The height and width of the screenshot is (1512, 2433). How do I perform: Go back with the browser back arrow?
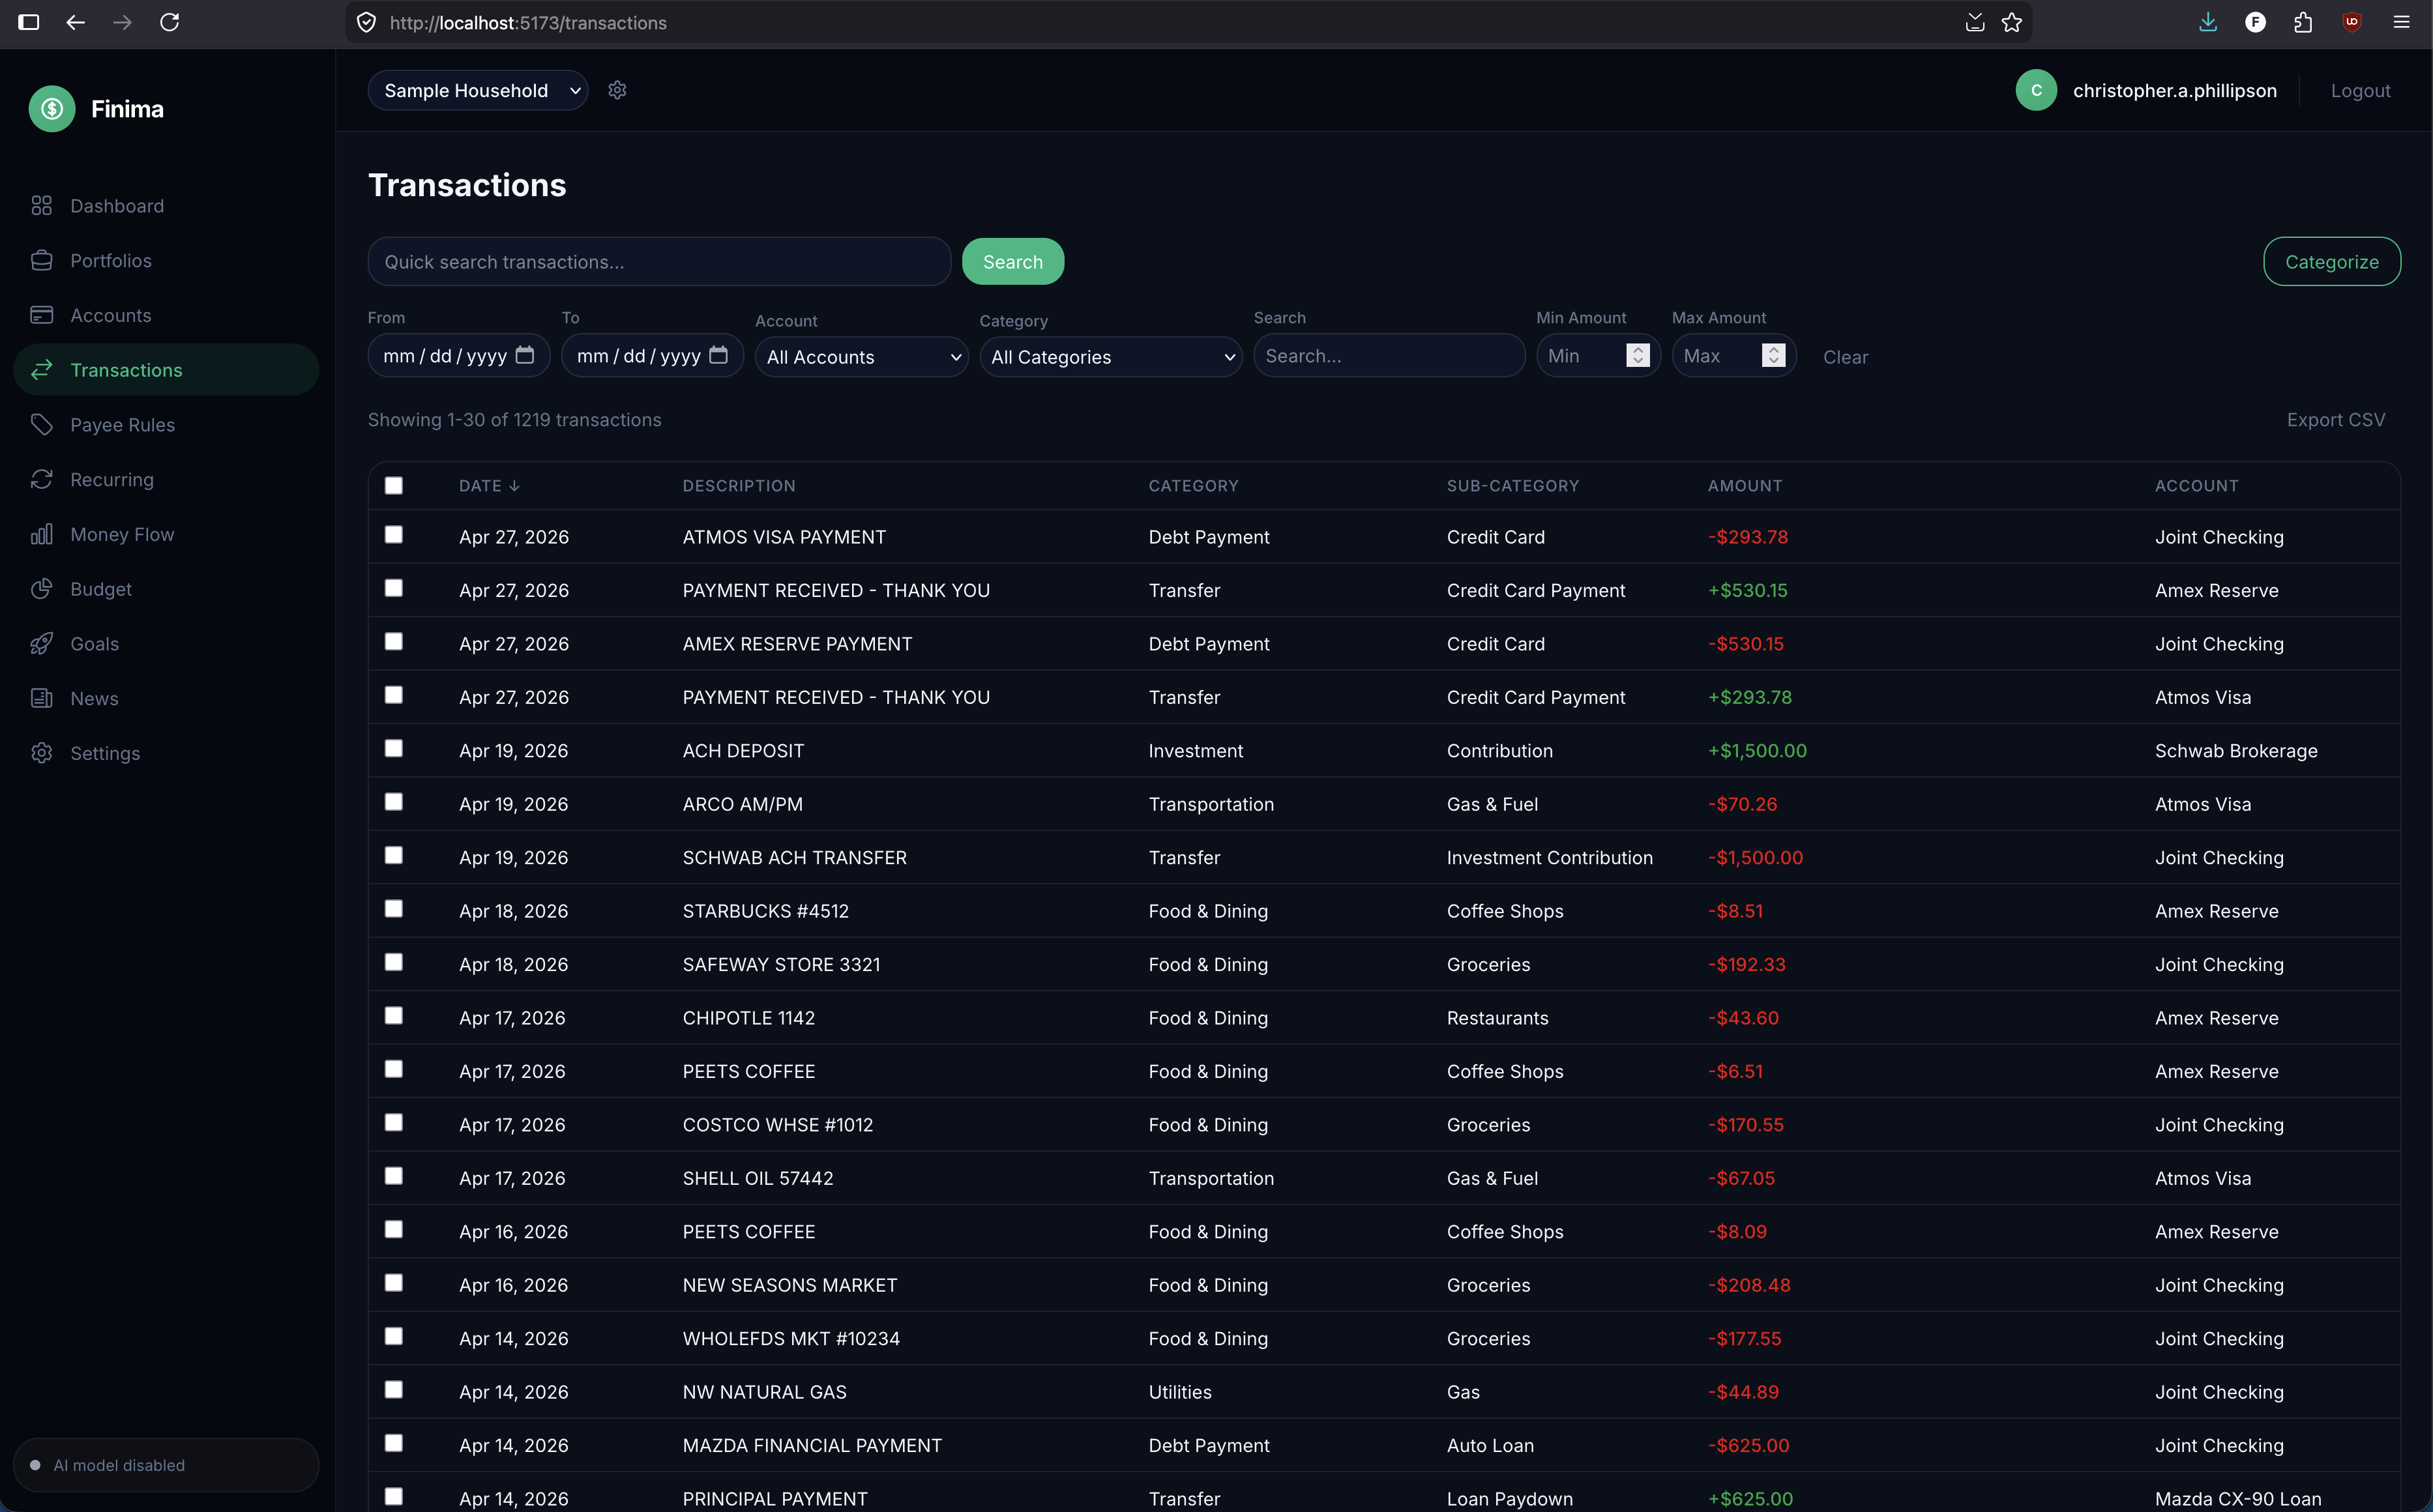click(75, 22)
